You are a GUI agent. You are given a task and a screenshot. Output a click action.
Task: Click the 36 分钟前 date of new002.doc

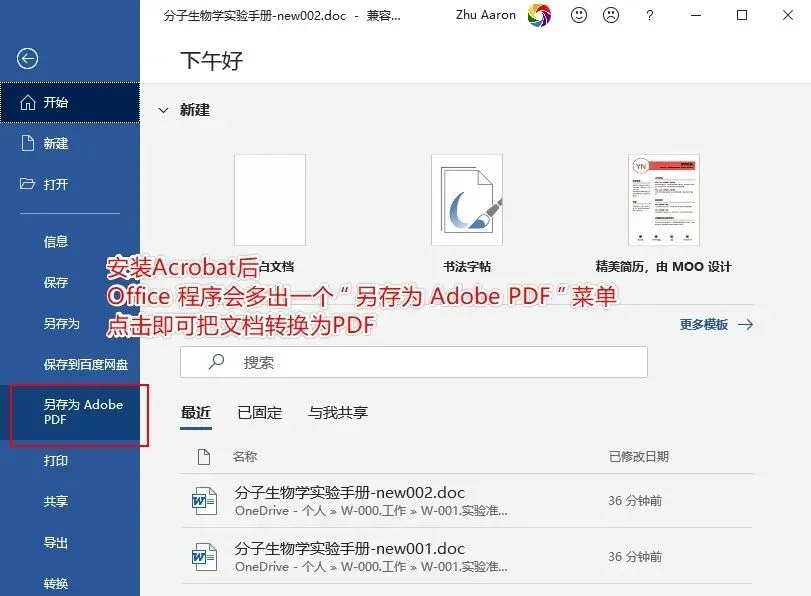point(635,501)
